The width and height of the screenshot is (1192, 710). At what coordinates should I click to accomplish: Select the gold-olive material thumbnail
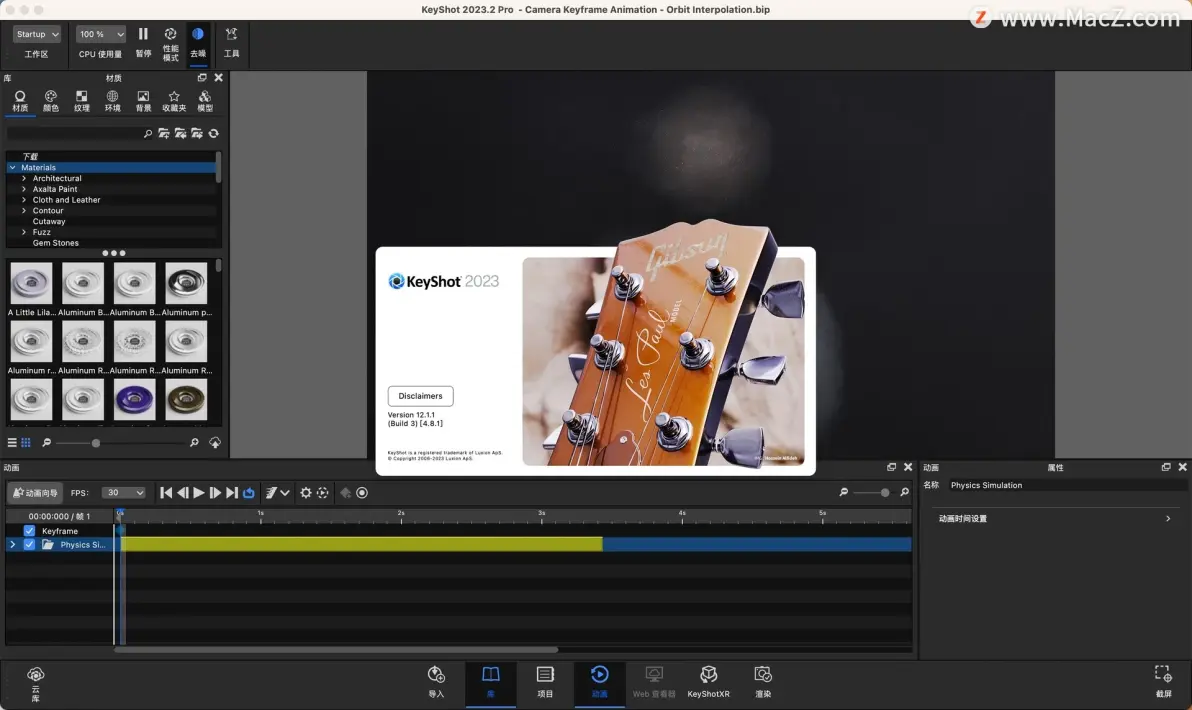click(186, 399)
